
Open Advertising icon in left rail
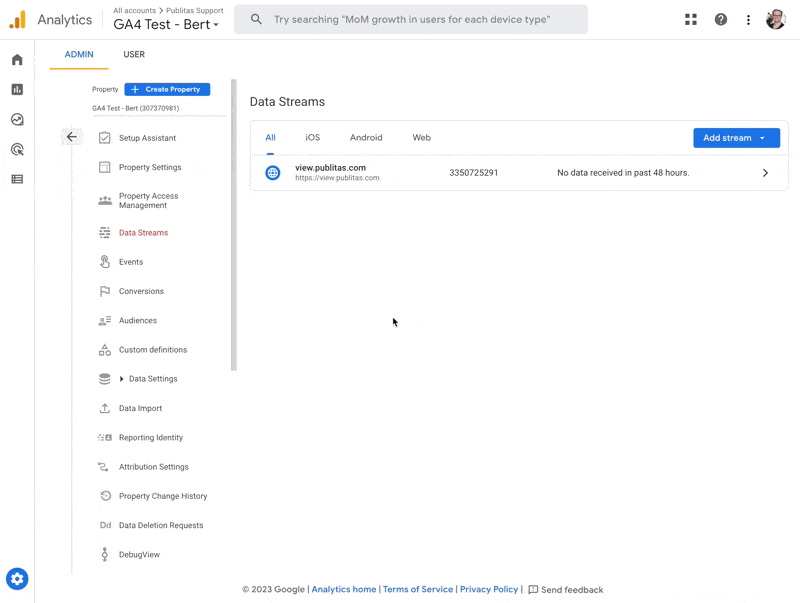(x=17, y=149)
